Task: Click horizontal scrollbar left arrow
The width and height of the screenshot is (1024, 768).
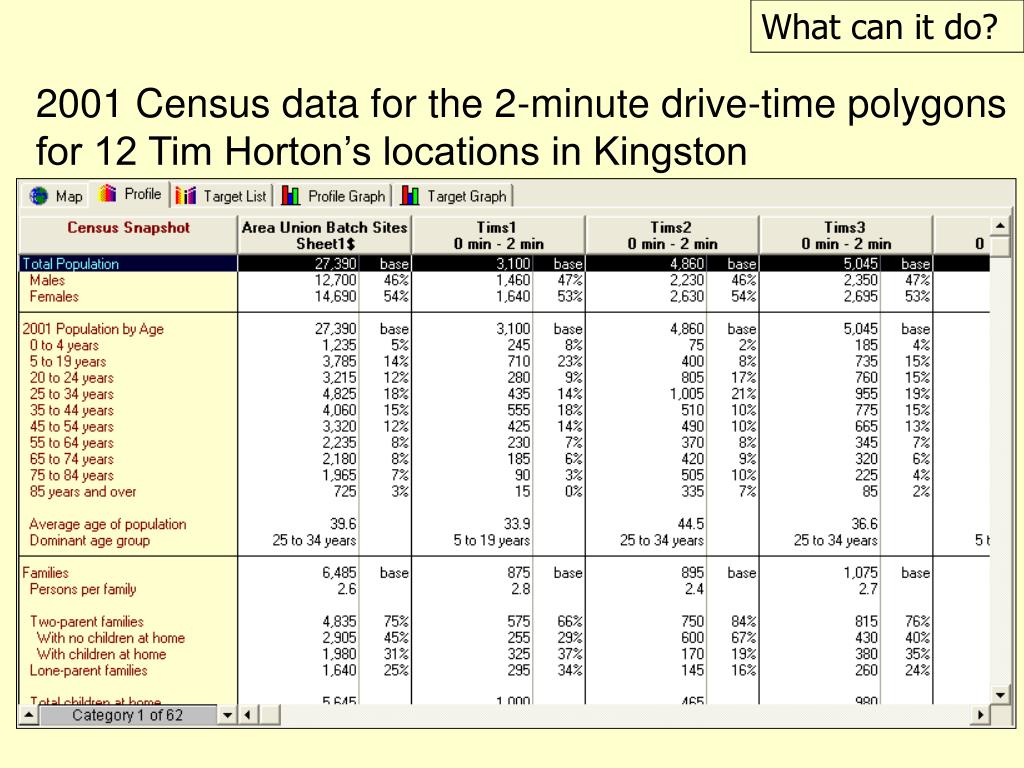Action: point(247,715)
